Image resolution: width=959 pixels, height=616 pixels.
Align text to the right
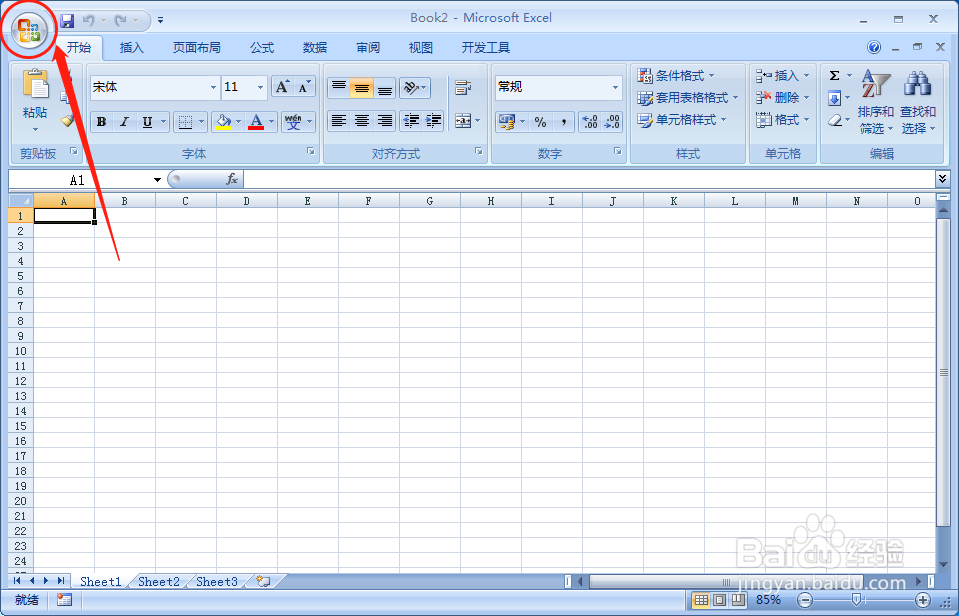pyautogui.click(x=385, y=121)
